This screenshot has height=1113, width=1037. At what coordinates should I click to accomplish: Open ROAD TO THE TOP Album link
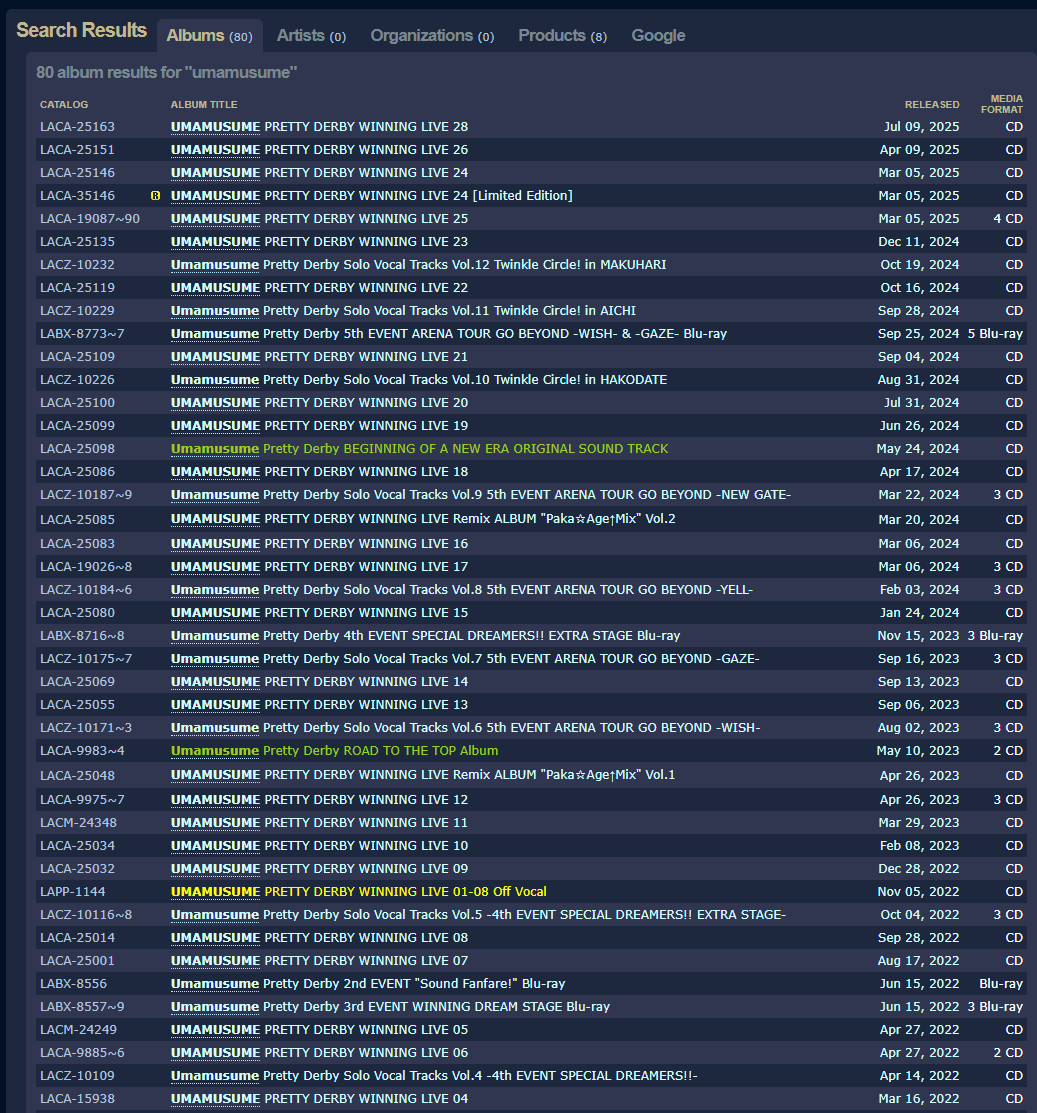[334, 751]
